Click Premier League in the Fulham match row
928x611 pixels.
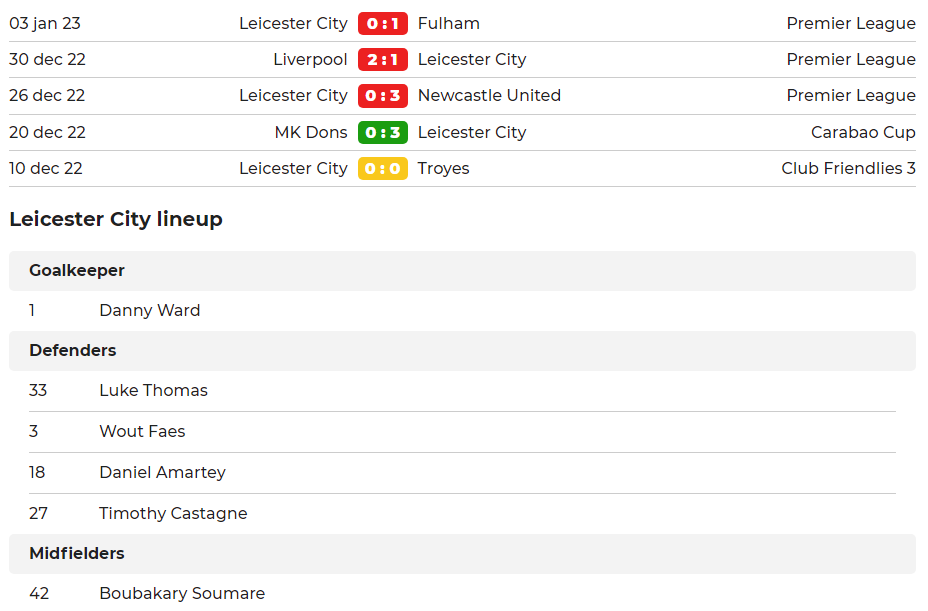850,23
